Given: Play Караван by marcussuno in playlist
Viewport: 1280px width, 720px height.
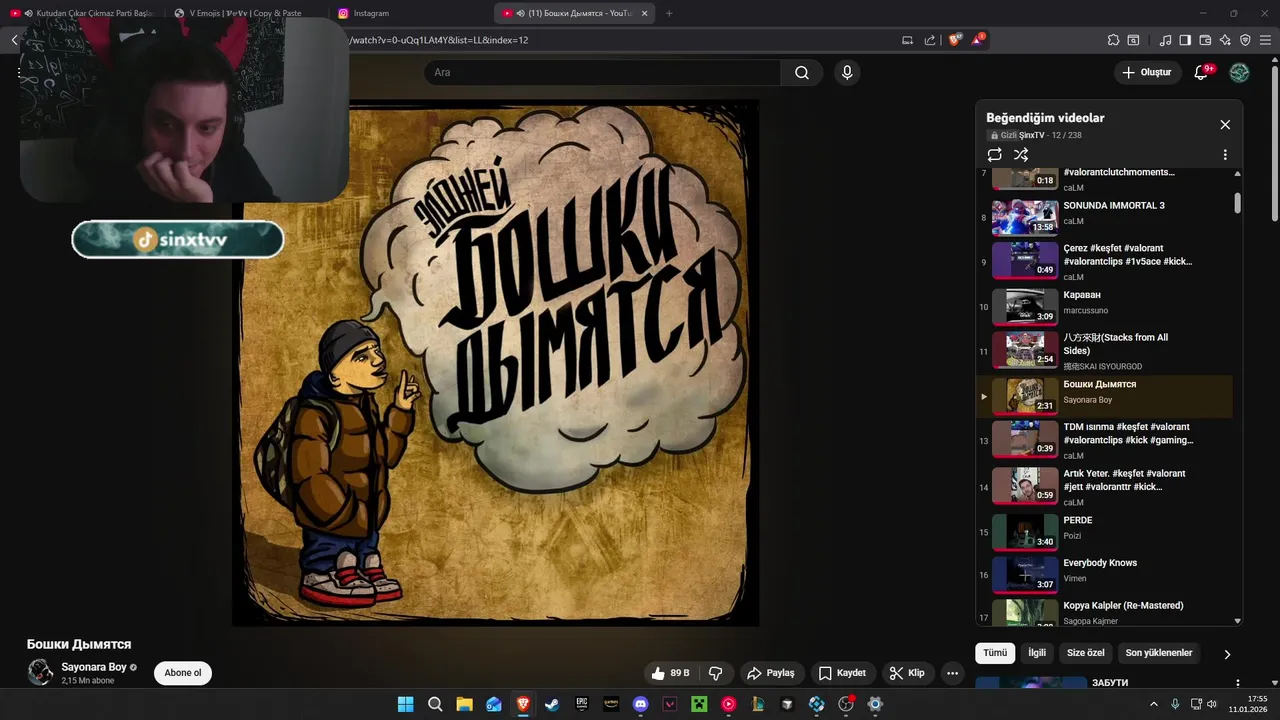Looking at the screenshot, I should click(1104, 307).
